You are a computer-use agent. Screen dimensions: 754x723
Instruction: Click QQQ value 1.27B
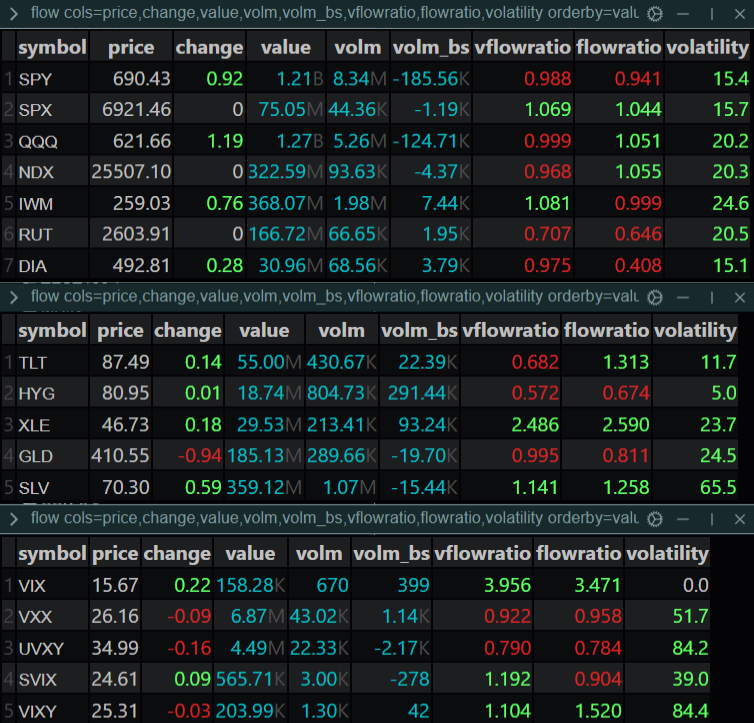pyautogui.click(x=300, y=141)
